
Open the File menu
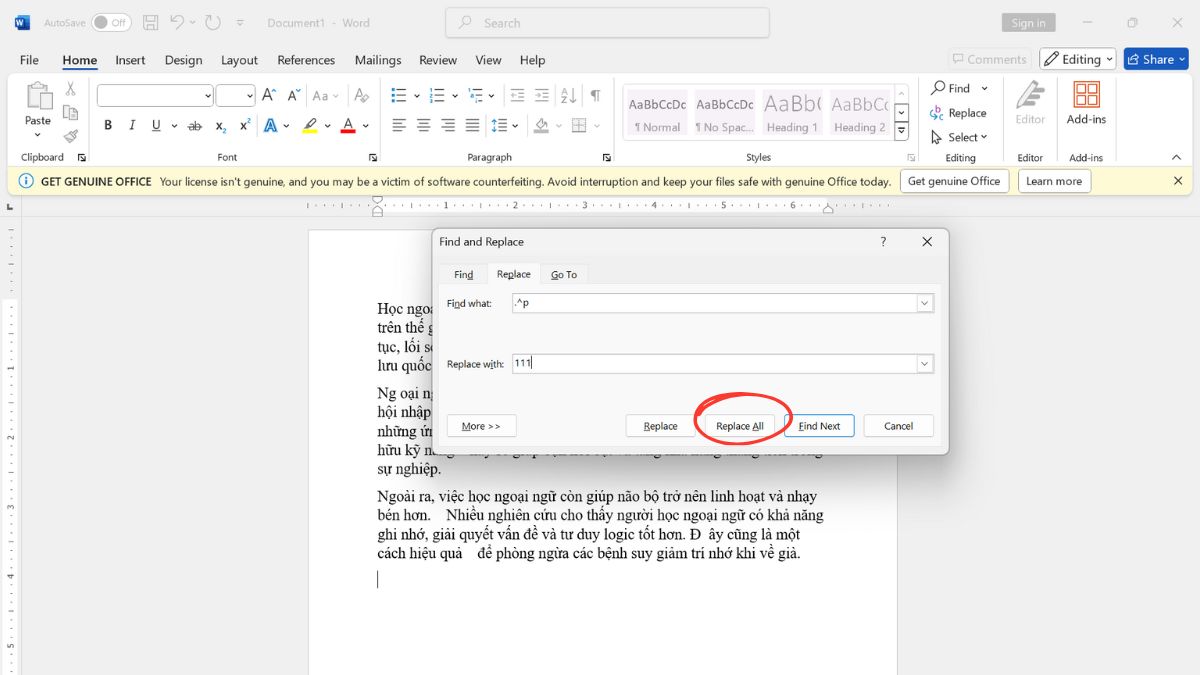tap(29, 60)
